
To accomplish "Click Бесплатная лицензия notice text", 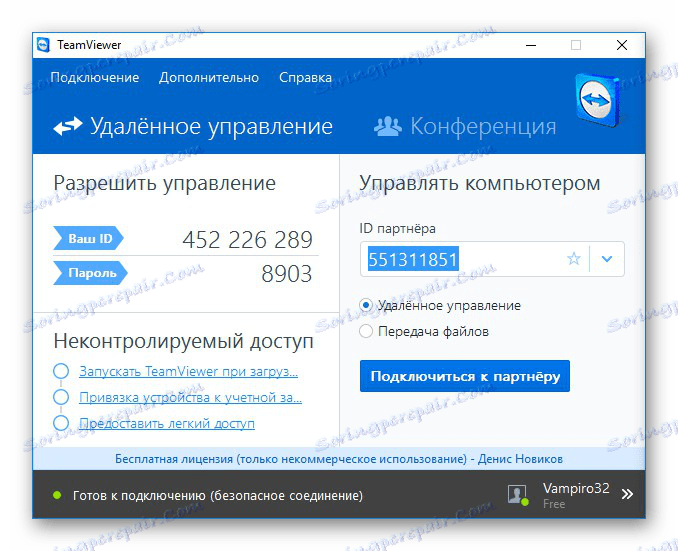I will coord(339,459).
